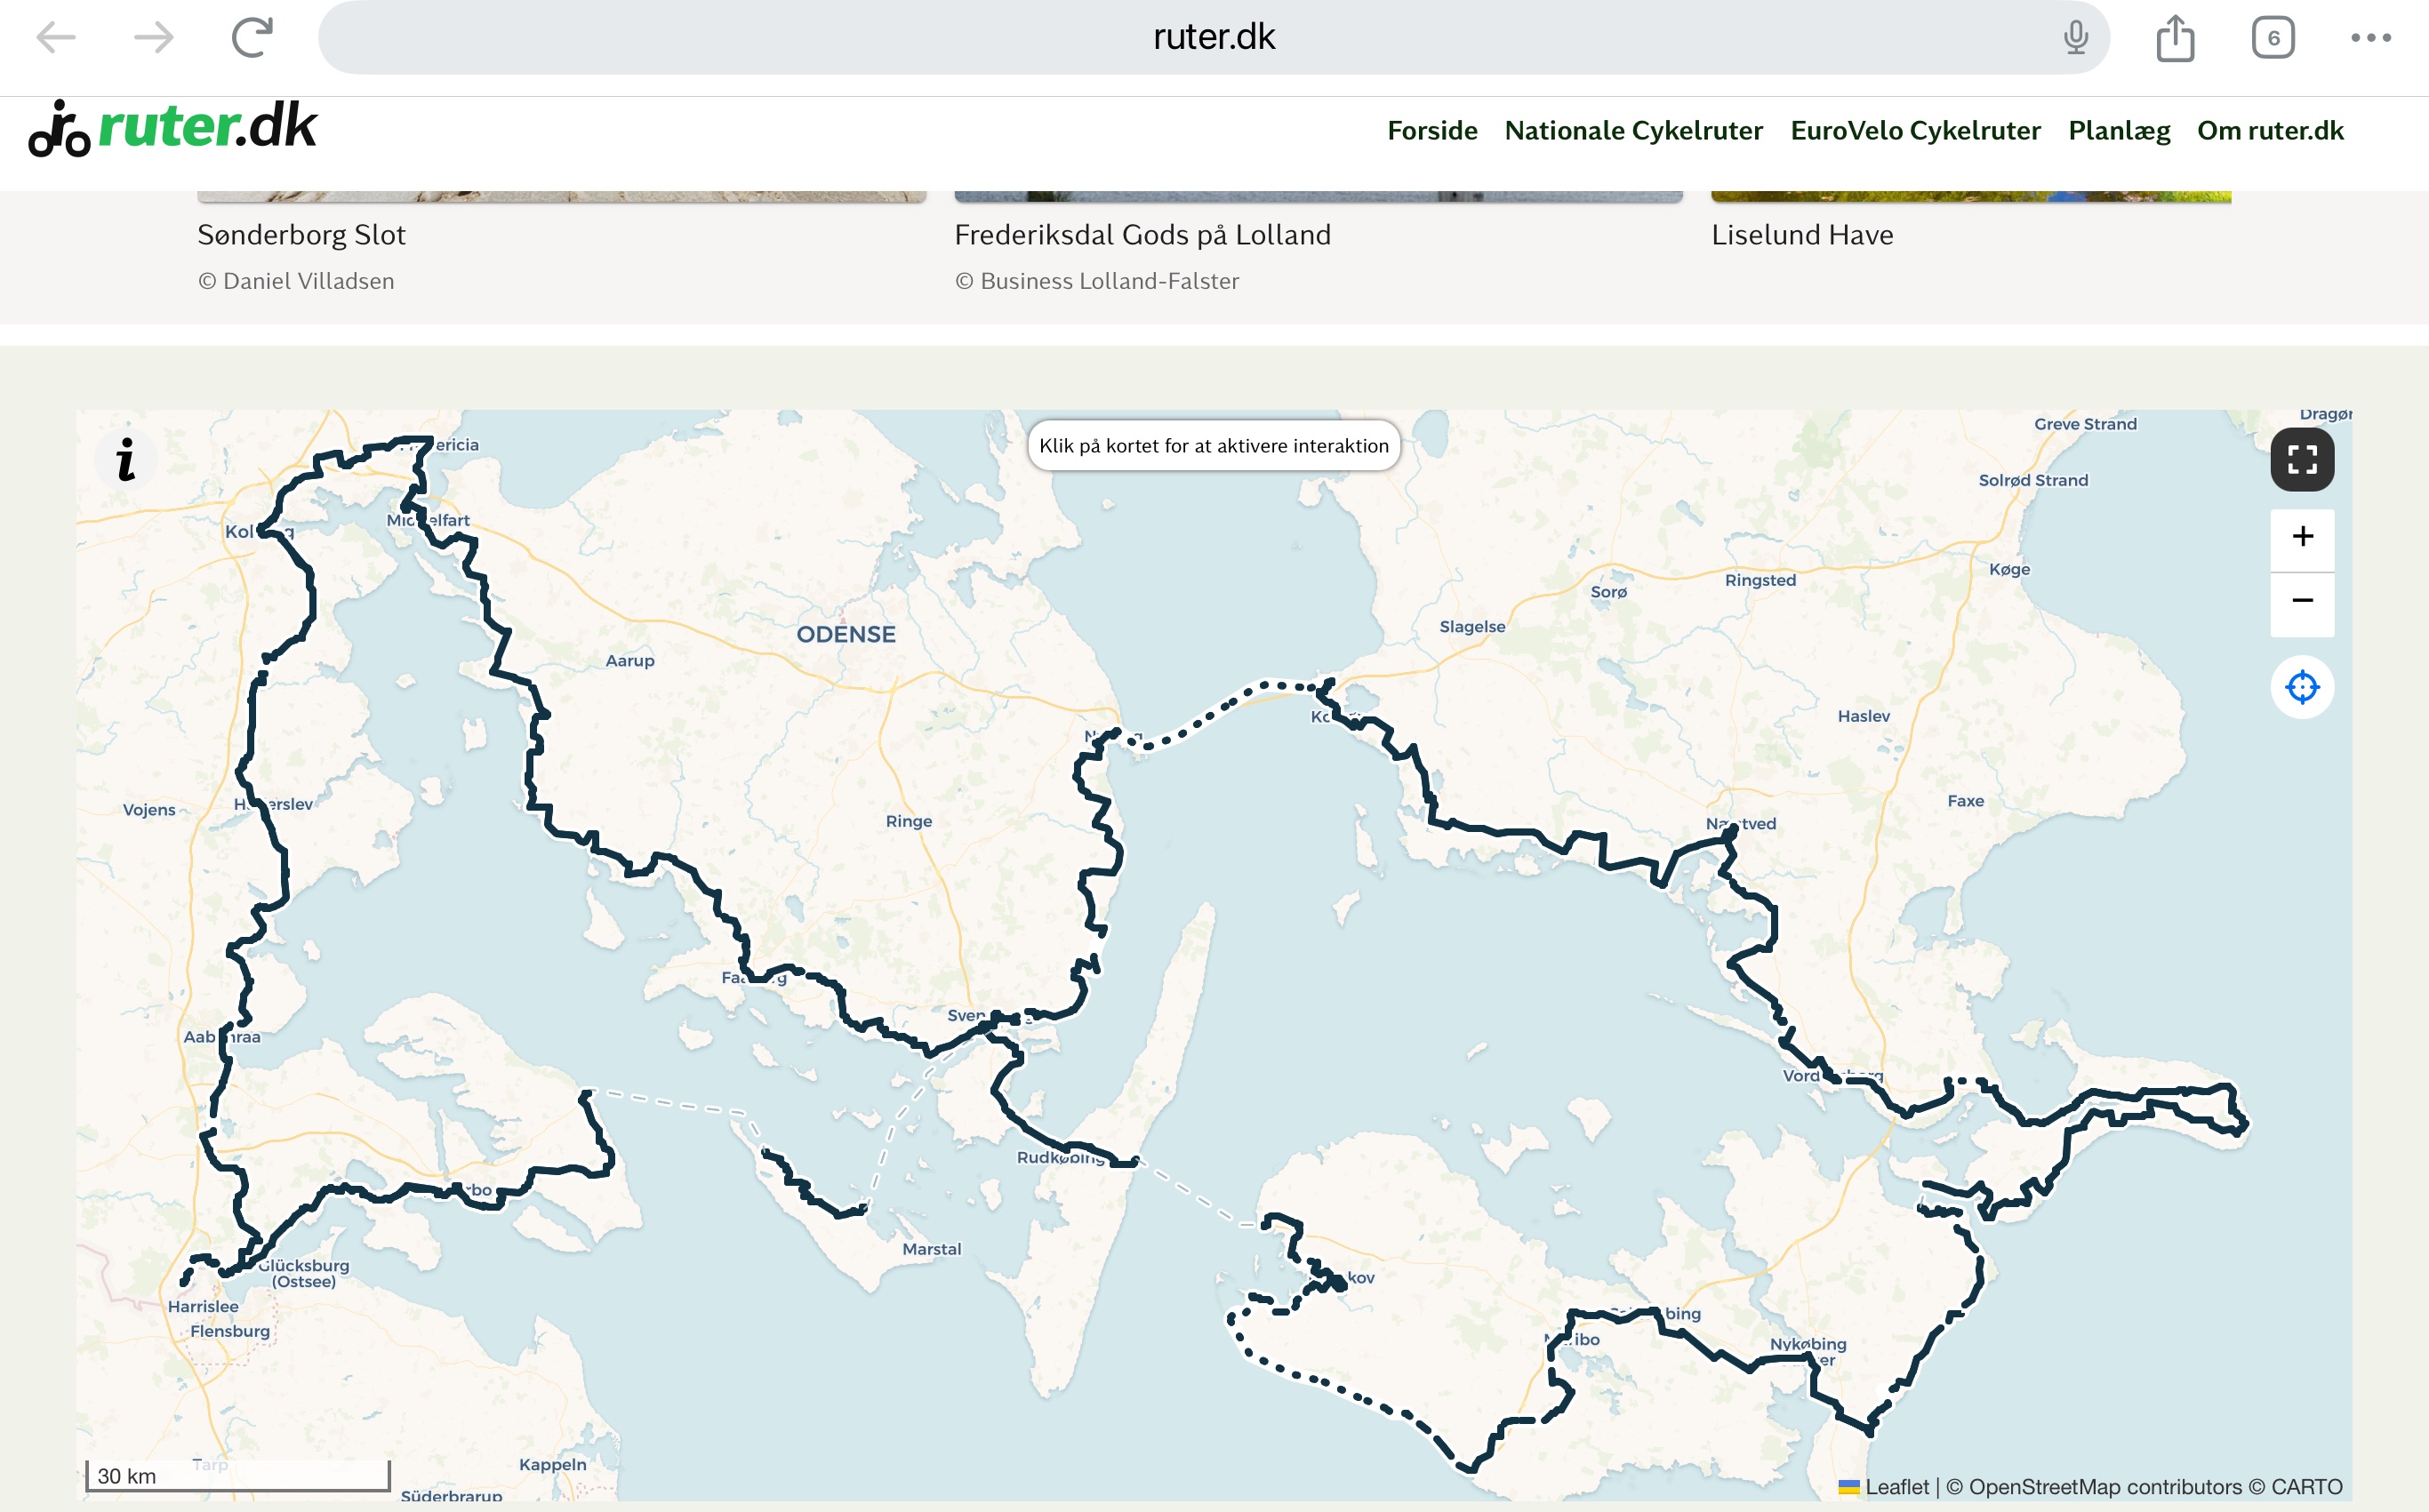The height and width of the screenshot is (1512, 2429).
Task: Tap the browser share icon
Action: pos(2174,38)
